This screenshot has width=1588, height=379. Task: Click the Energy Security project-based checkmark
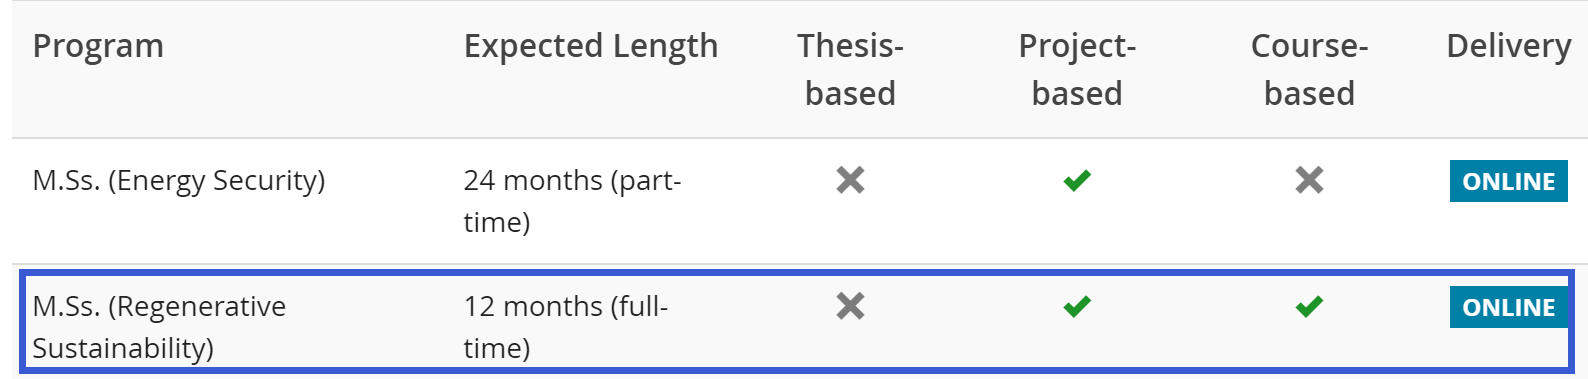(x=1077, y=180)
